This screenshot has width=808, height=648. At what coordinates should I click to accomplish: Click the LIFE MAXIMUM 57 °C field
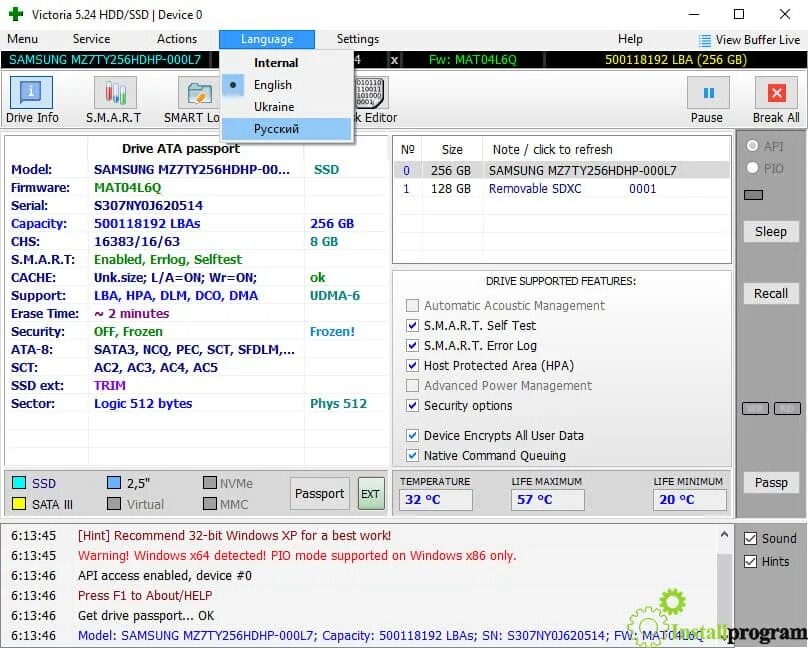(x=547, y=500)
